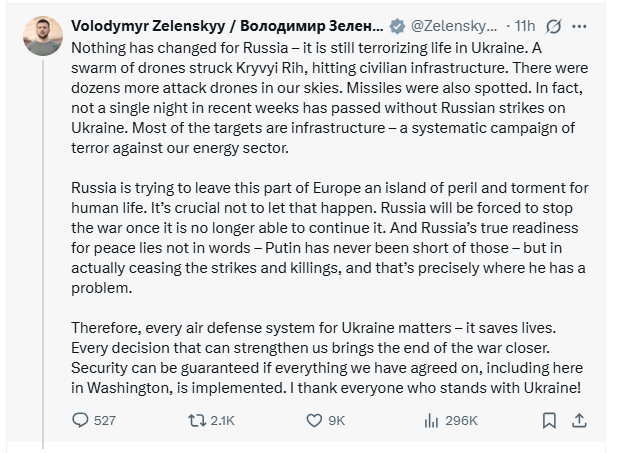Click the 296K views count
The height and width of the screenshot is (453, 619).
pos(461,421)
